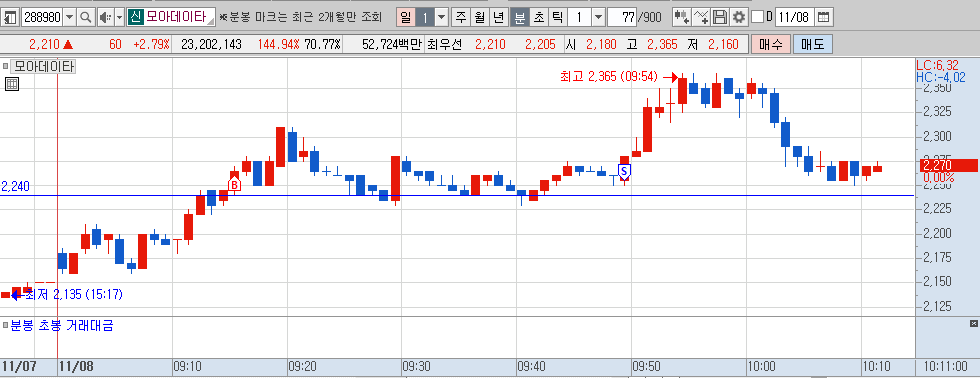Expand the minute interval dropdown arrow
The image size is (980, 378).
click(x=598, y=17)
